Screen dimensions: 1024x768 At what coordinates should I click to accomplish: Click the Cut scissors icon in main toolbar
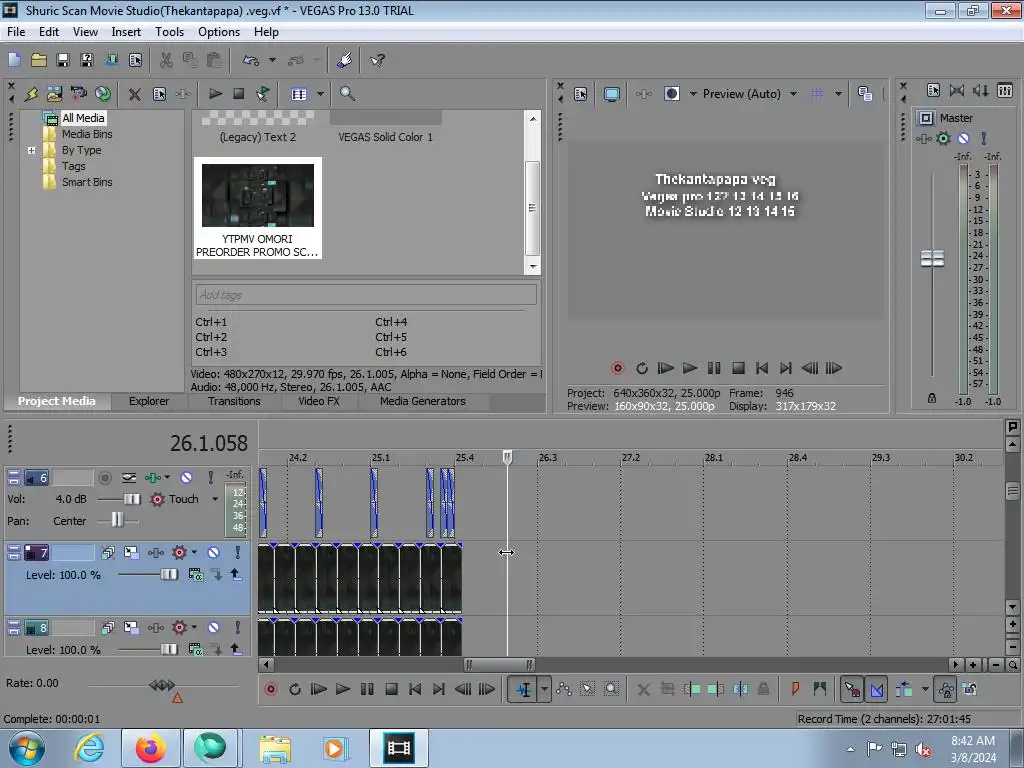[x=166, y=60]
